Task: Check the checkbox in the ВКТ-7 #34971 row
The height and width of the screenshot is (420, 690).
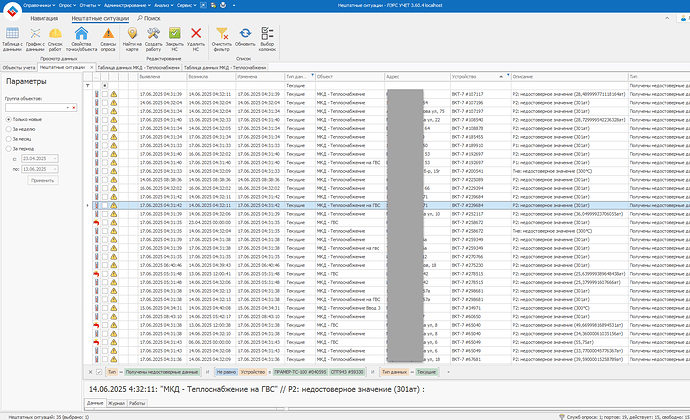Action: coord(105,308)
